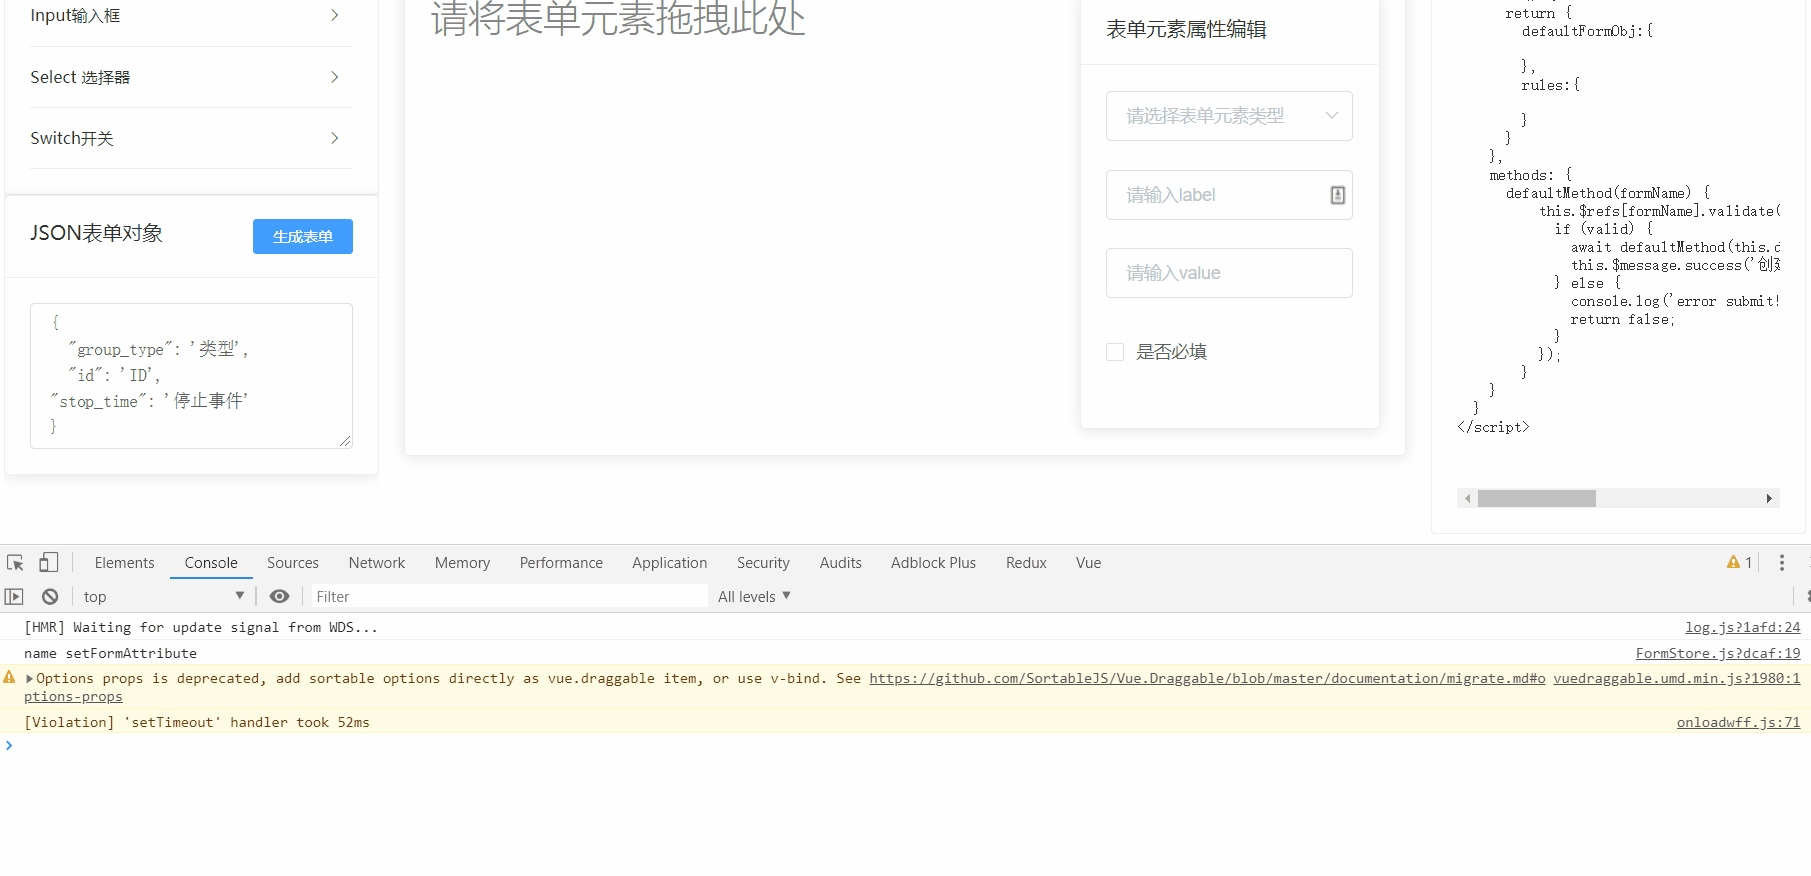
Task: Open the Performance tab
Action: 561,563
